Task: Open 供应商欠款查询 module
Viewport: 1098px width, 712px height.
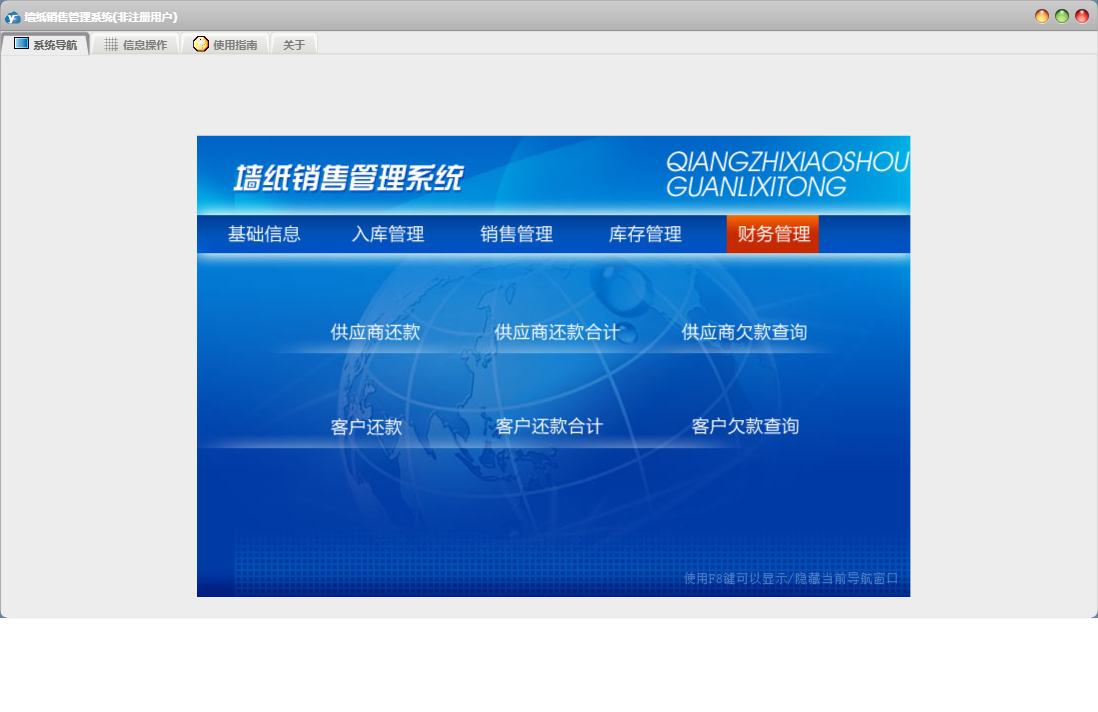Action: (744, 332)
